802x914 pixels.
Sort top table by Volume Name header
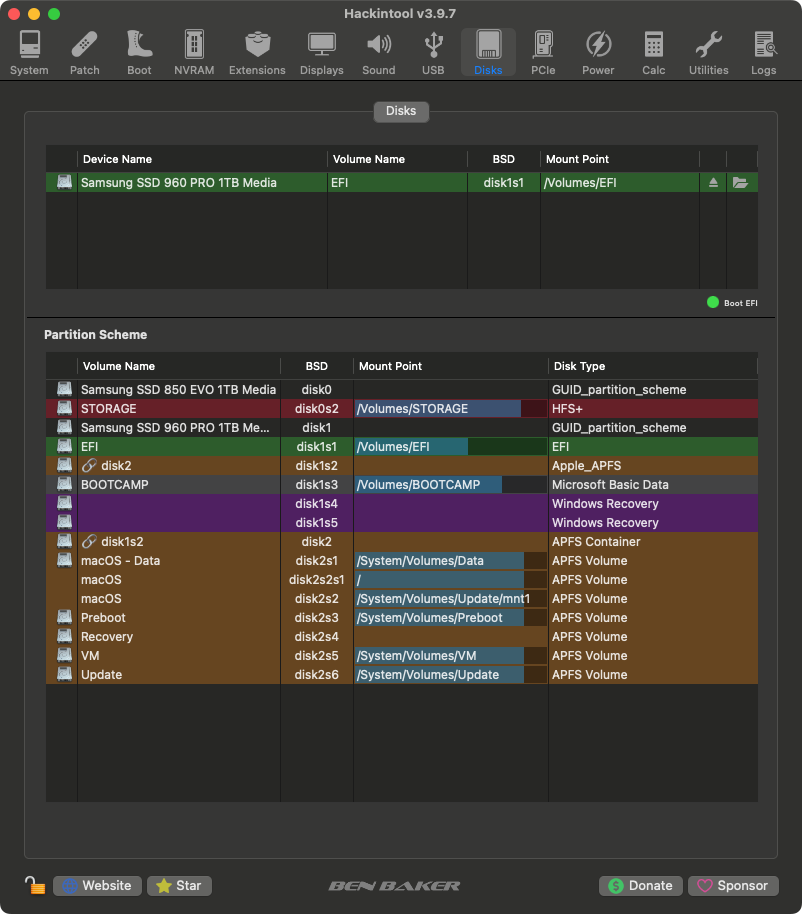point(397,159)
